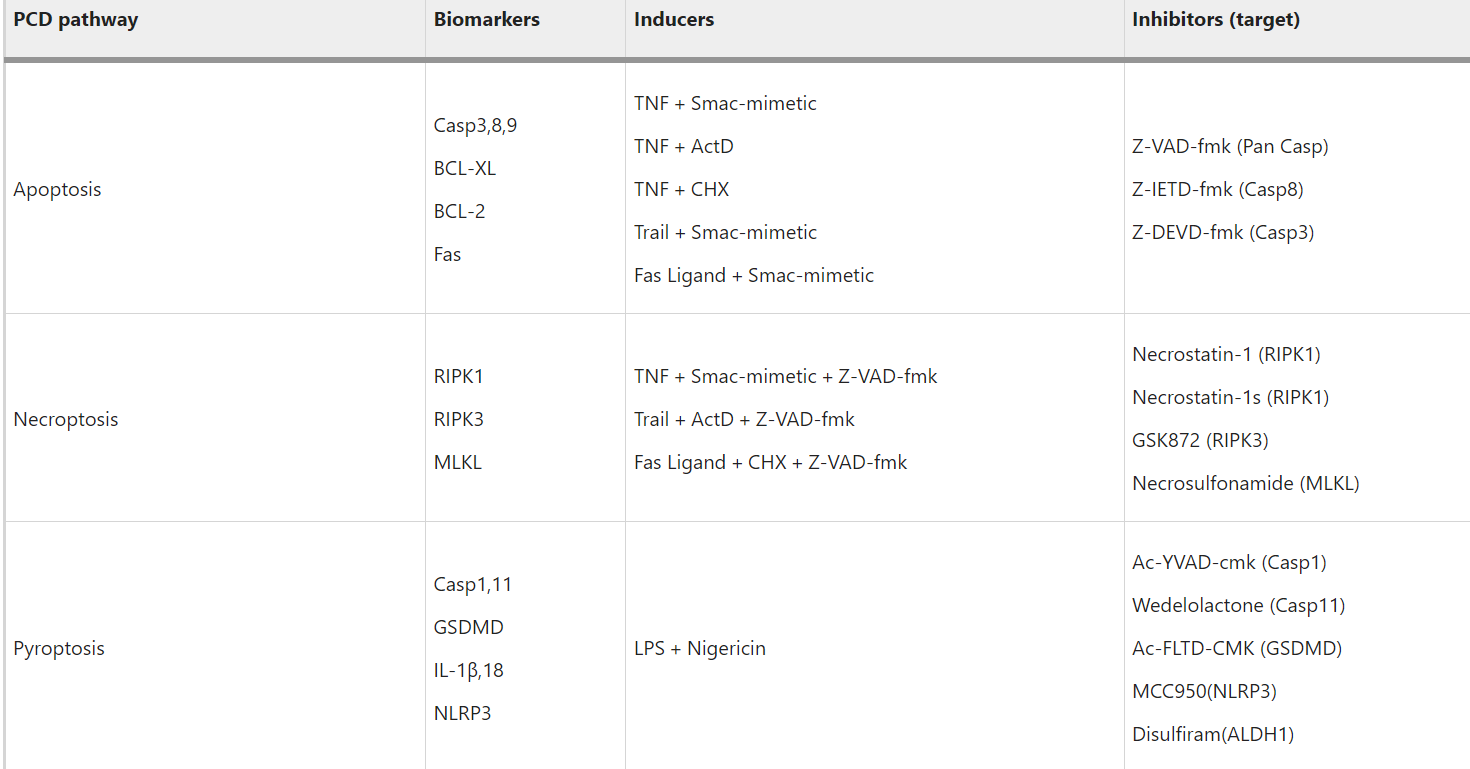Click the Necrostatin-1s (RIPK1) entry
Screen dimensions: 1470x769
tap(1230, 398)
